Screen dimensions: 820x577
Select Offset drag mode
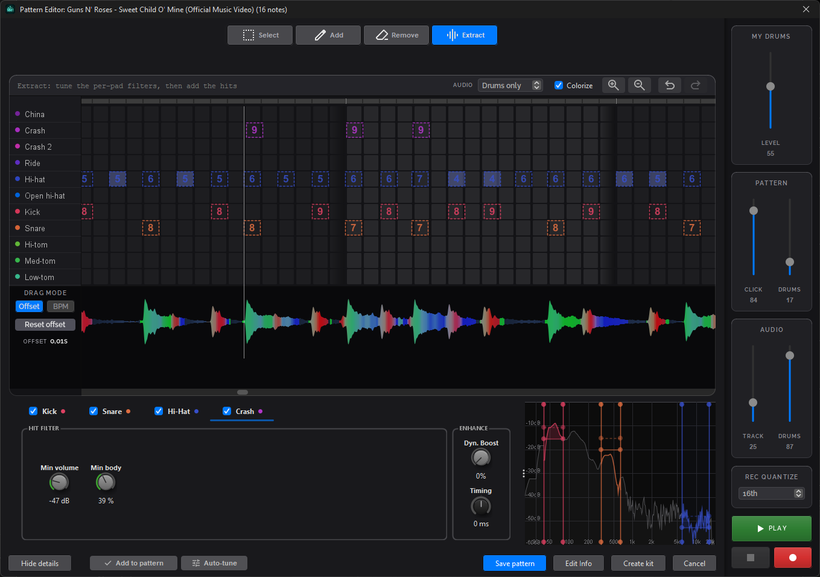point(29,307)
